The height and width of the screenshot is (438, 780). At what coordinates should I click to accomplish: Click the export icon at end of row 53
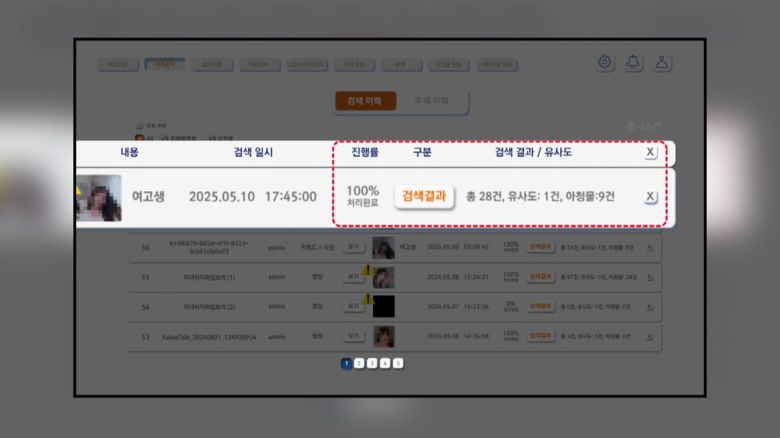pos(650,337)
